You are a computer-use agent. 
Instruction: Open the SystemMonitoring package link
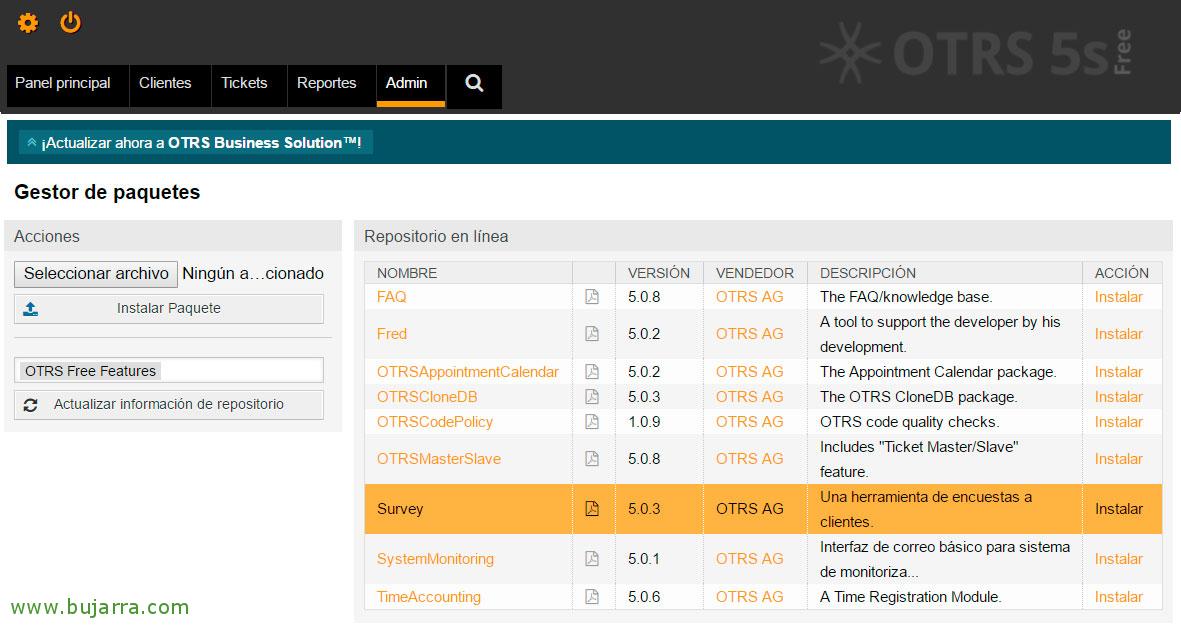435,559
